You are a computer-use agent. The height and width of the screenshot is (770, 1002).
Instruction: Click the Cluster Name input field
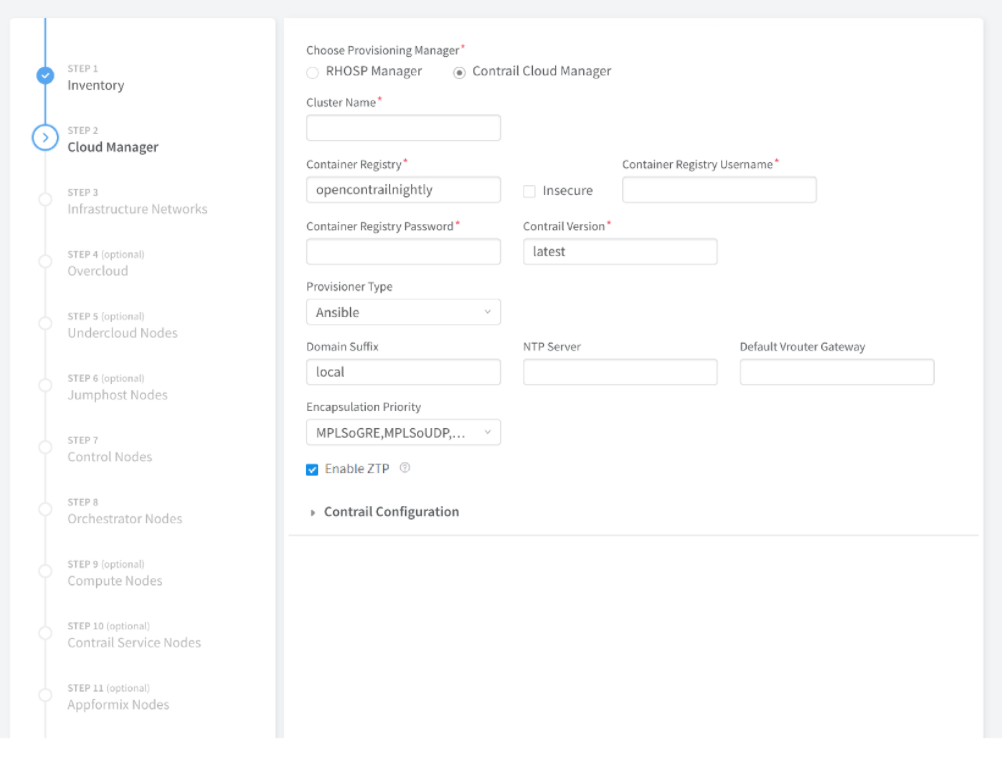coord(402,128)
